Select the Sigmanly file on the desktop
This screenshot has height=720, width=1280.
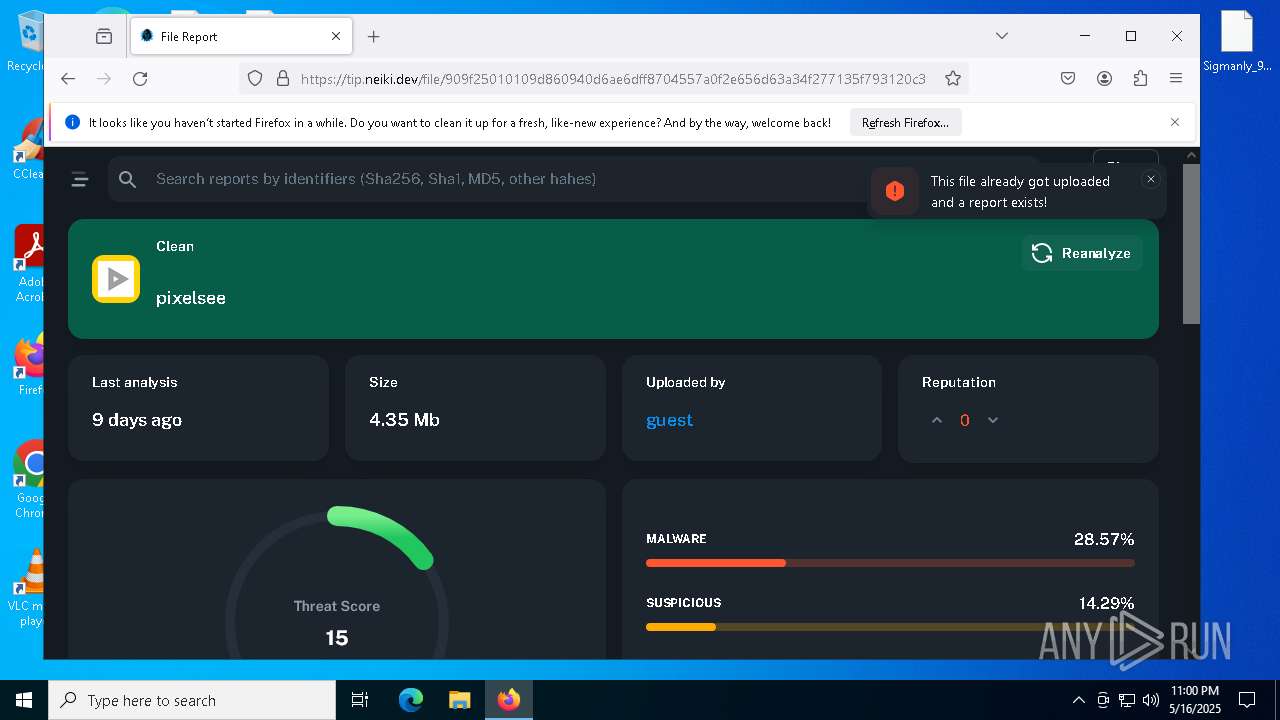pyautogui.click(x=1237, y=42)
